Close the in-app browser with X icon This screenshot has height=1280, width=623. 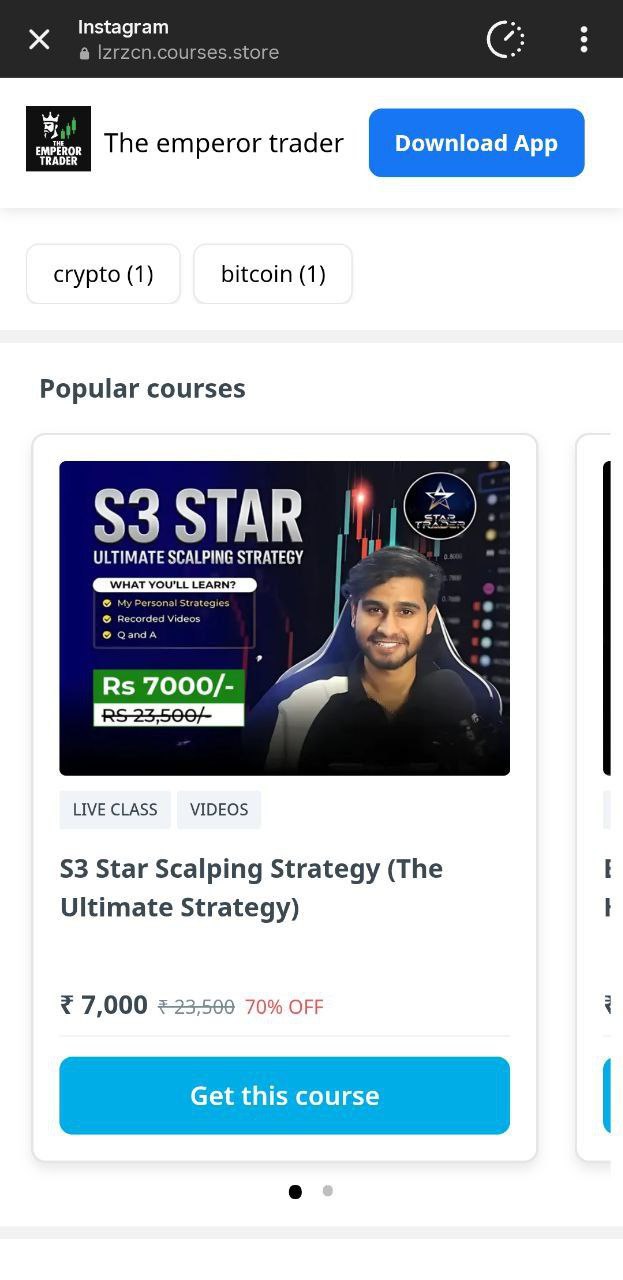point(39,39)
